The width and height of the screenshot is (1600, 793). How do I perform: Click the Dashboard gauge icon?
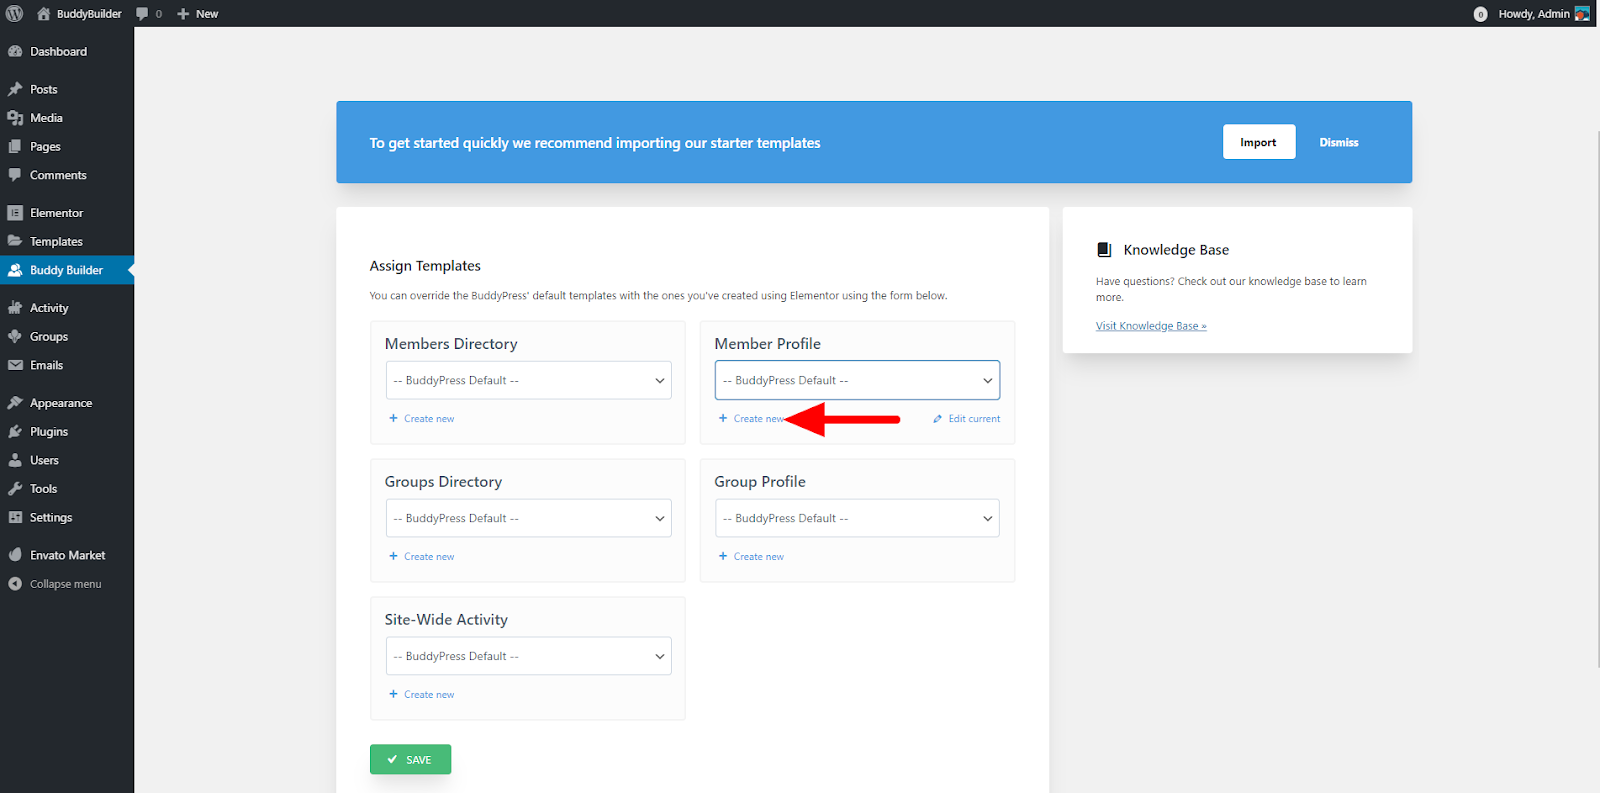(x=15, y=52)
